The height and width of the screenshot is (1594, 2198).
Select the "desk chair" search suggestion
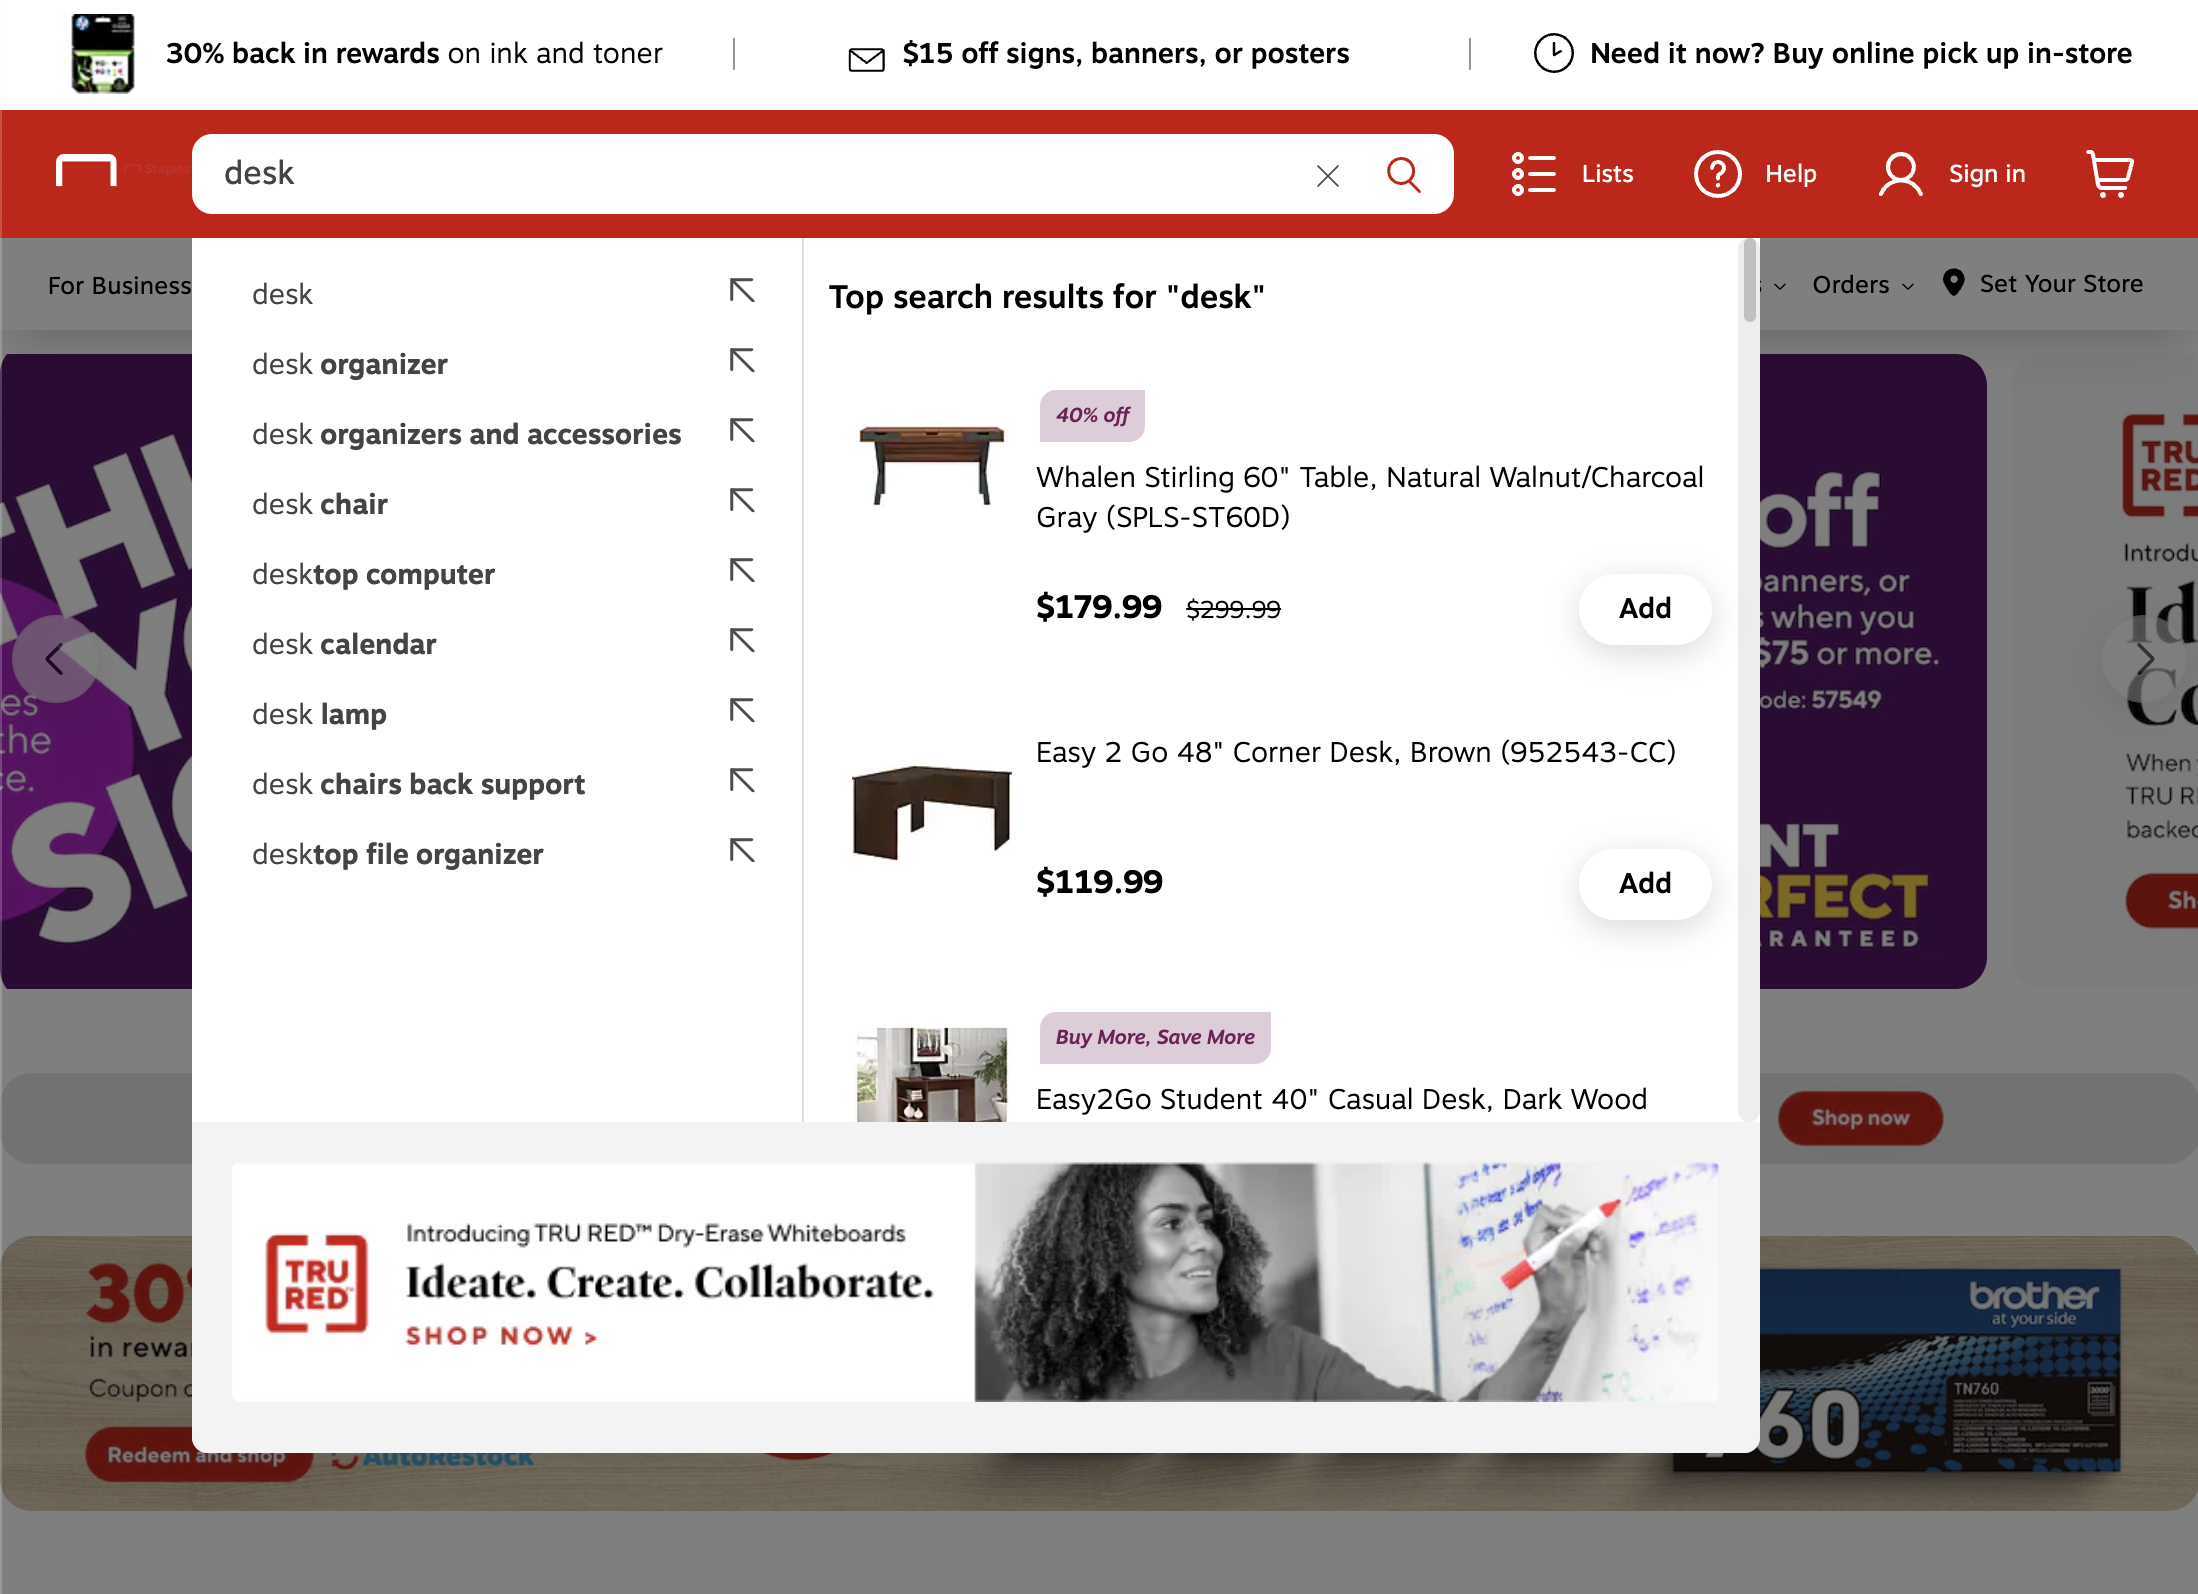click(319, 503)
